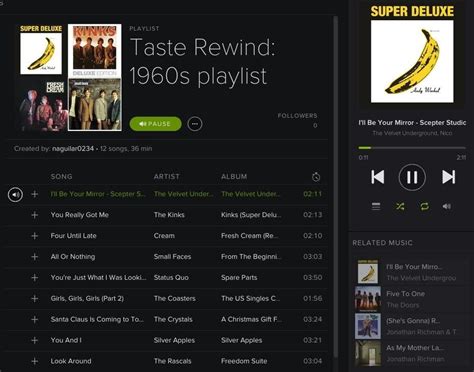The width and height of the screenshot is (474, 372).
Task: Open album Spare Parts
Action: tap(239, 277)
